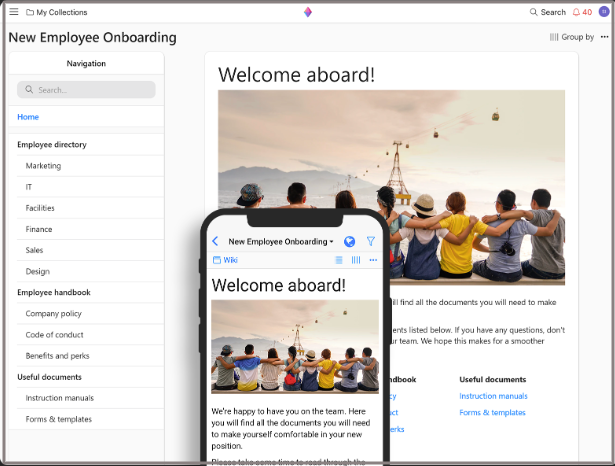The image size is (615, 466).
Task: Click the desktop Welcome aboard! heading
Action: pos(297,75)
